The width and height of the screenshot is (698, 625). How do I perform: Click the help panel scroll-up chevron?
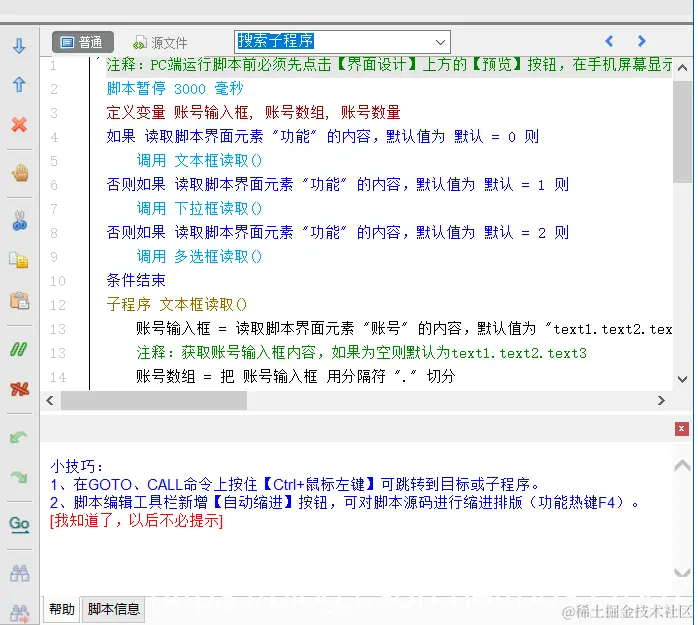(x=682, y=466)
